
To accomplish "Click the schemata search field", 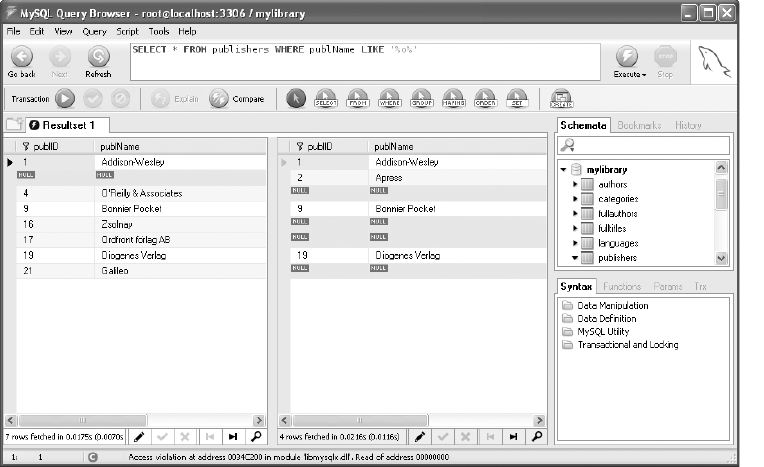I will tap(643, 145).
